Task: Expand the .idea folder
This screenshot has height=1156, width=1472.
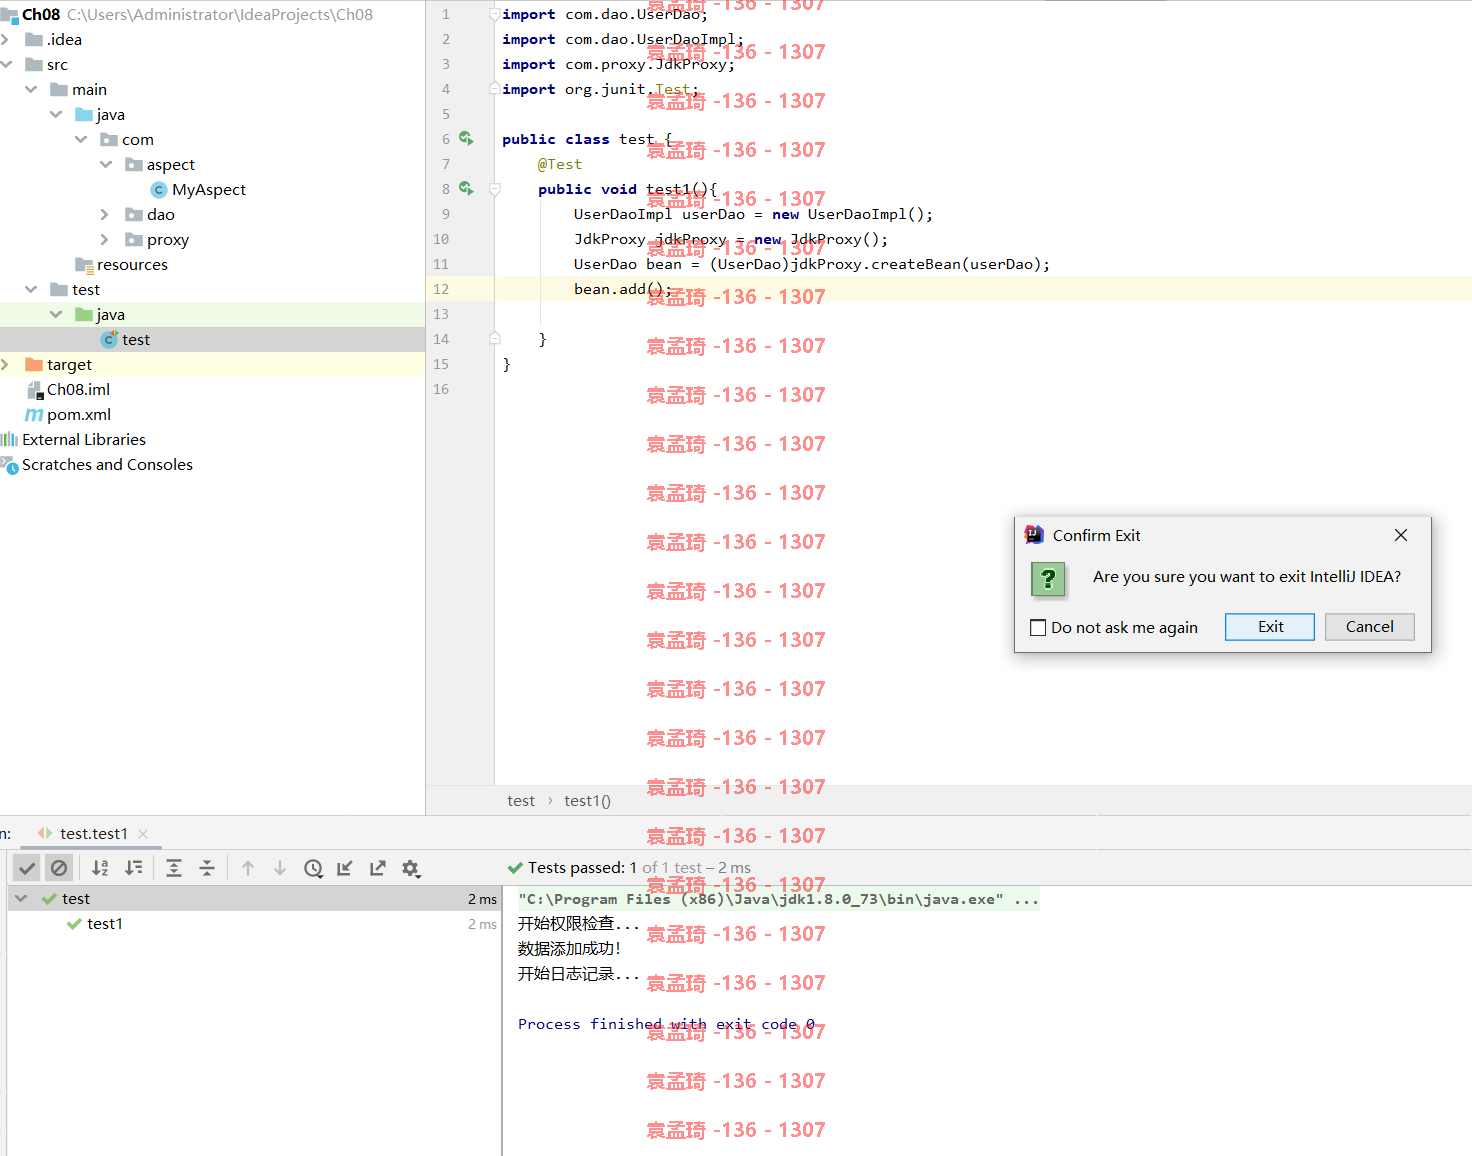Action: (5, 39)
